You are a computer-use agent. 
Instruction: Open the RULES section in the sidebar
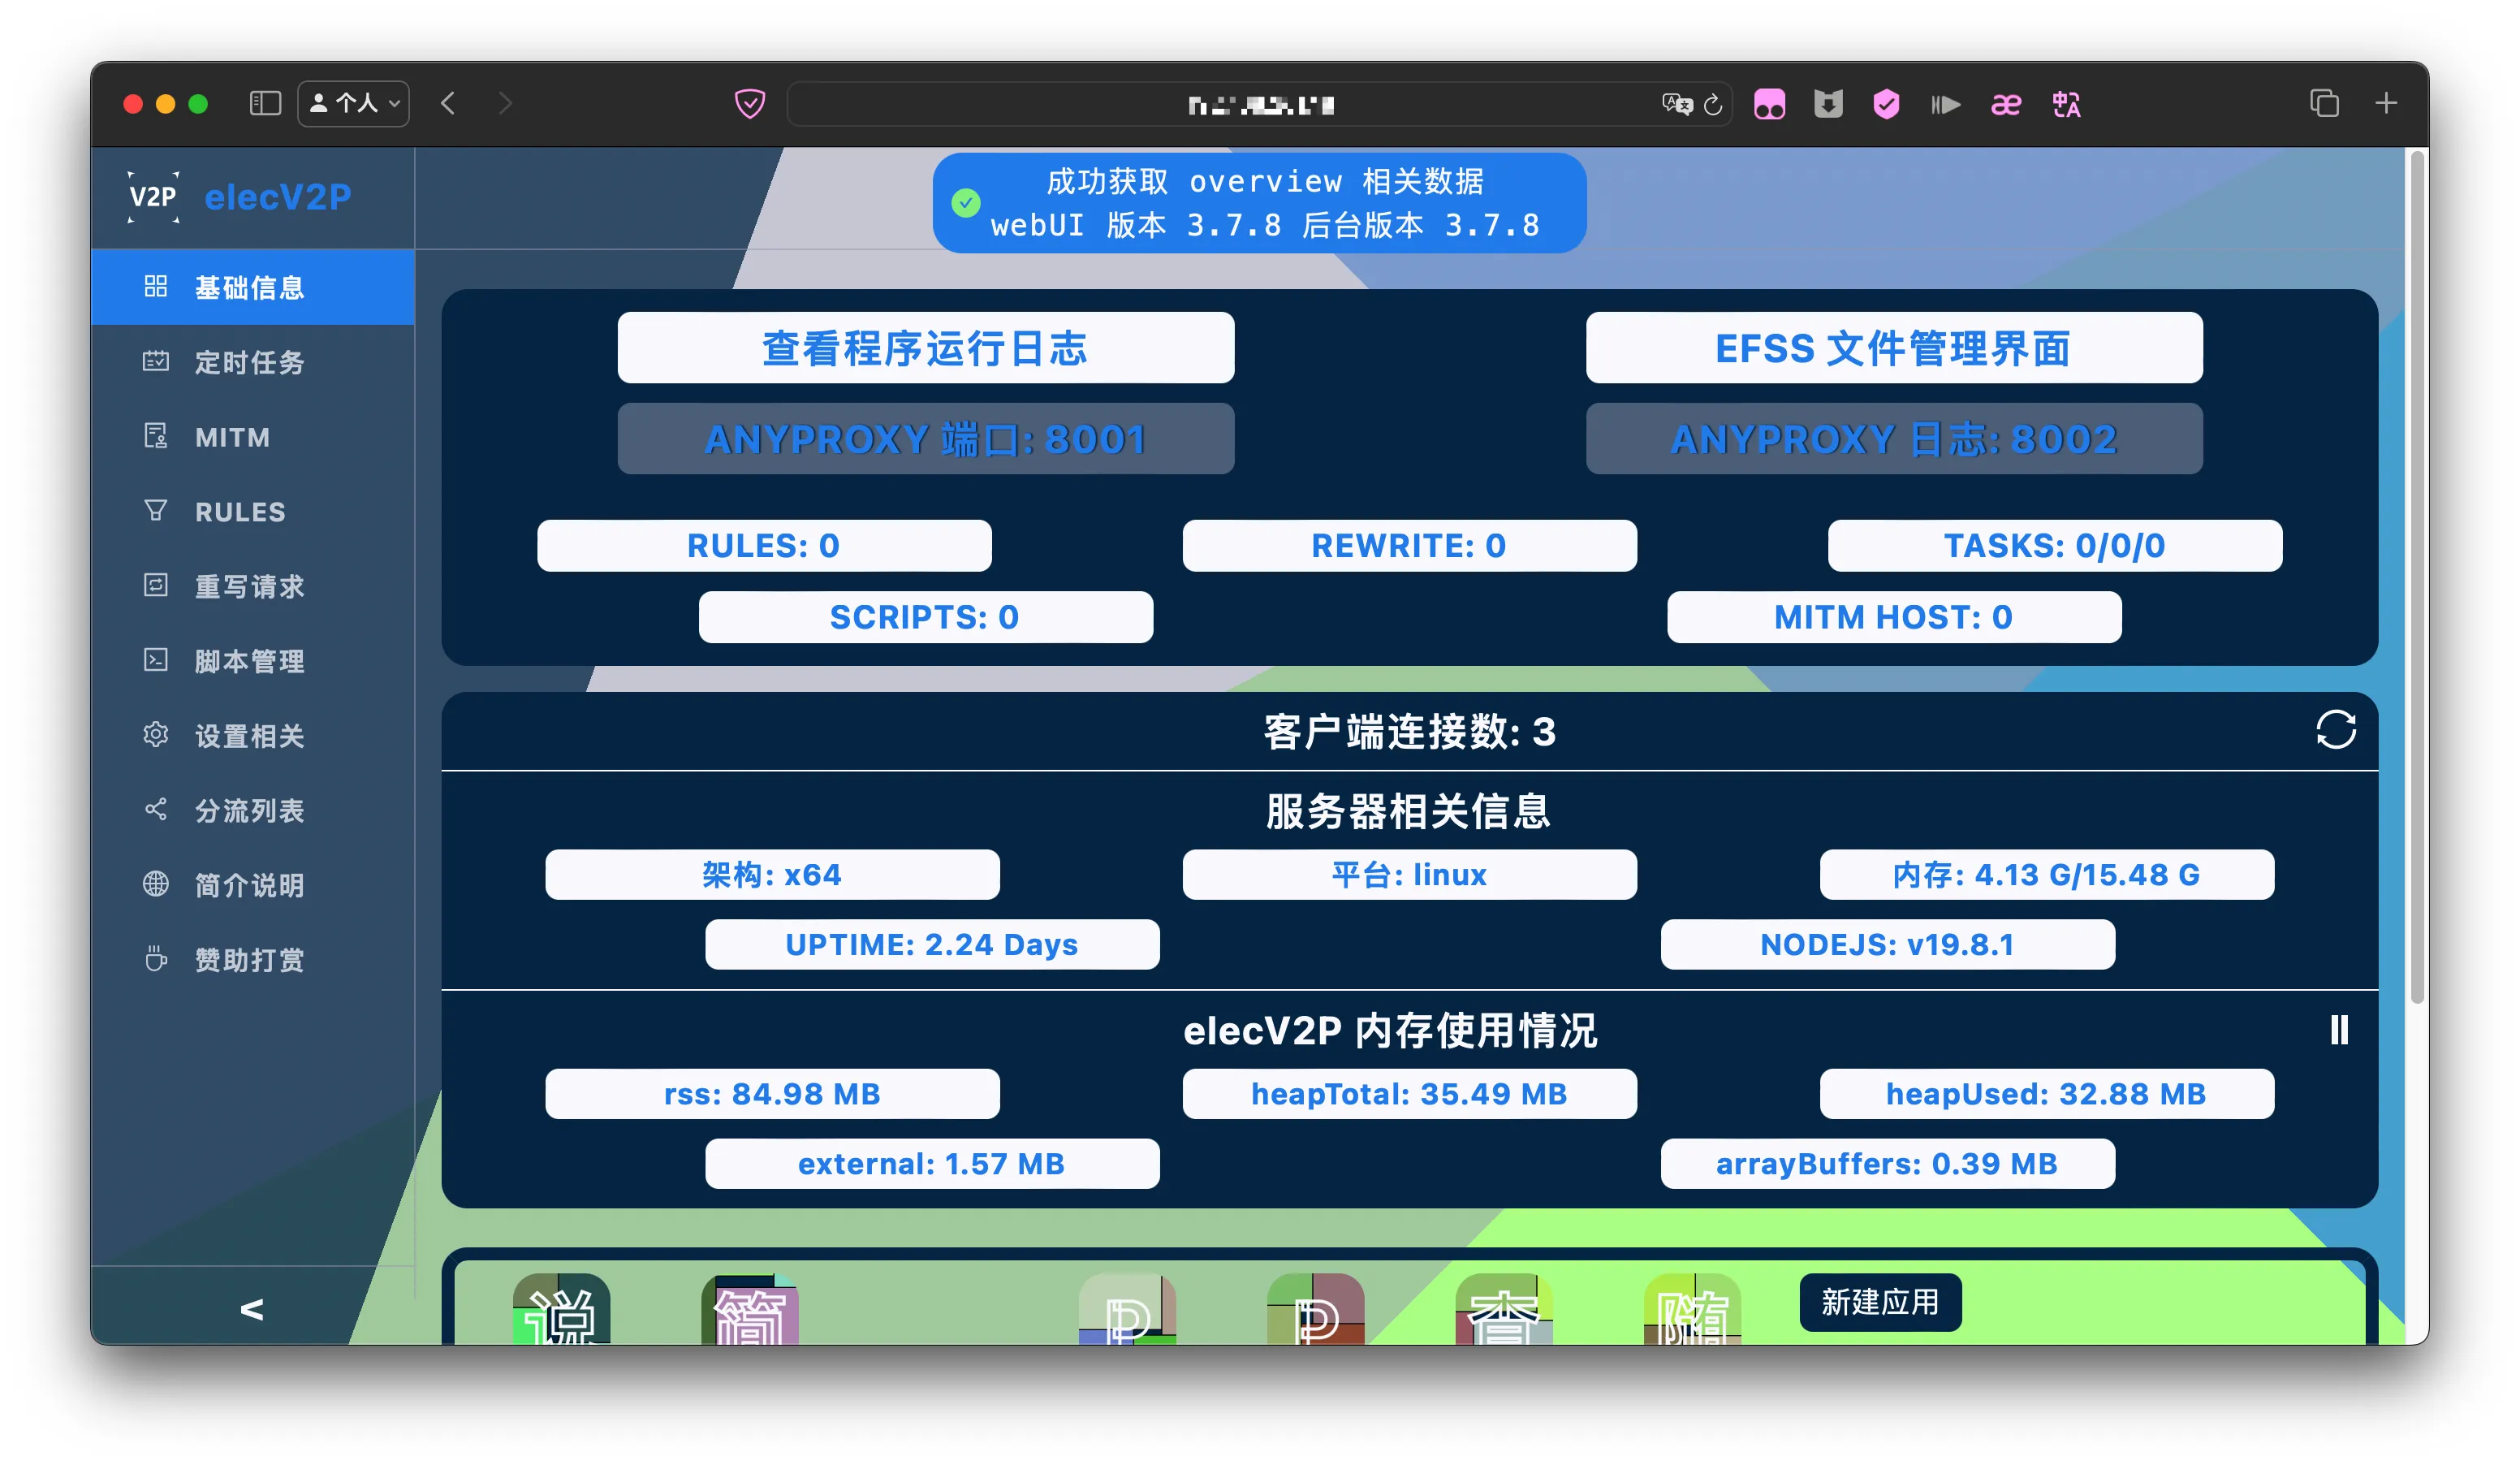240,512
